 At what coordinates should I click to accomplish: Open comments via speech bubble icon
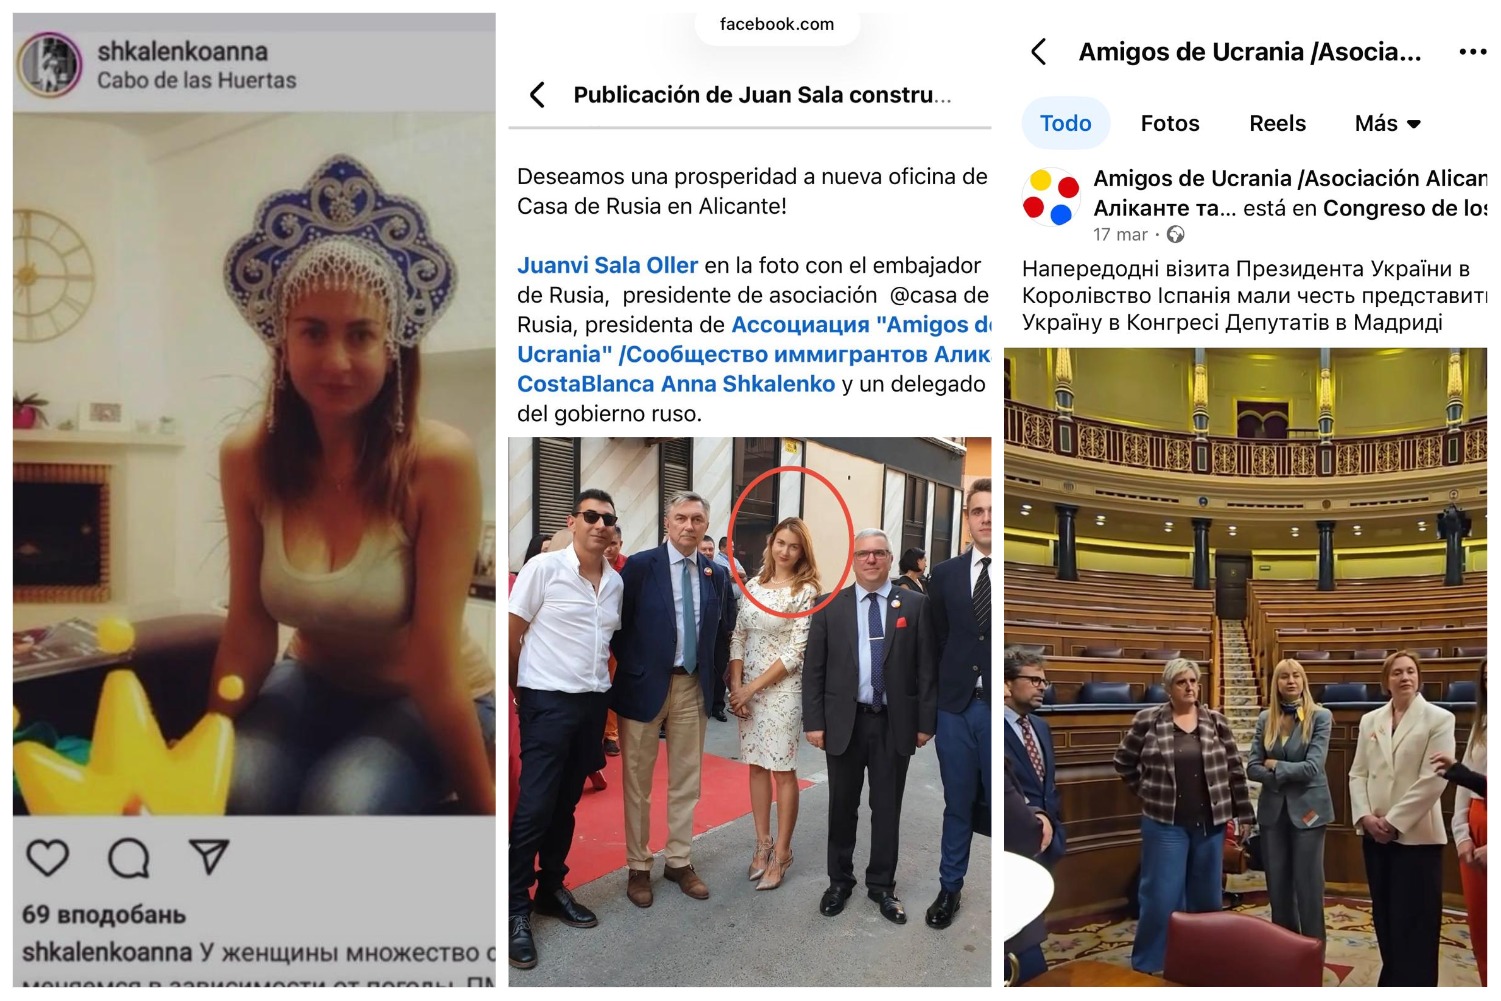129,857
